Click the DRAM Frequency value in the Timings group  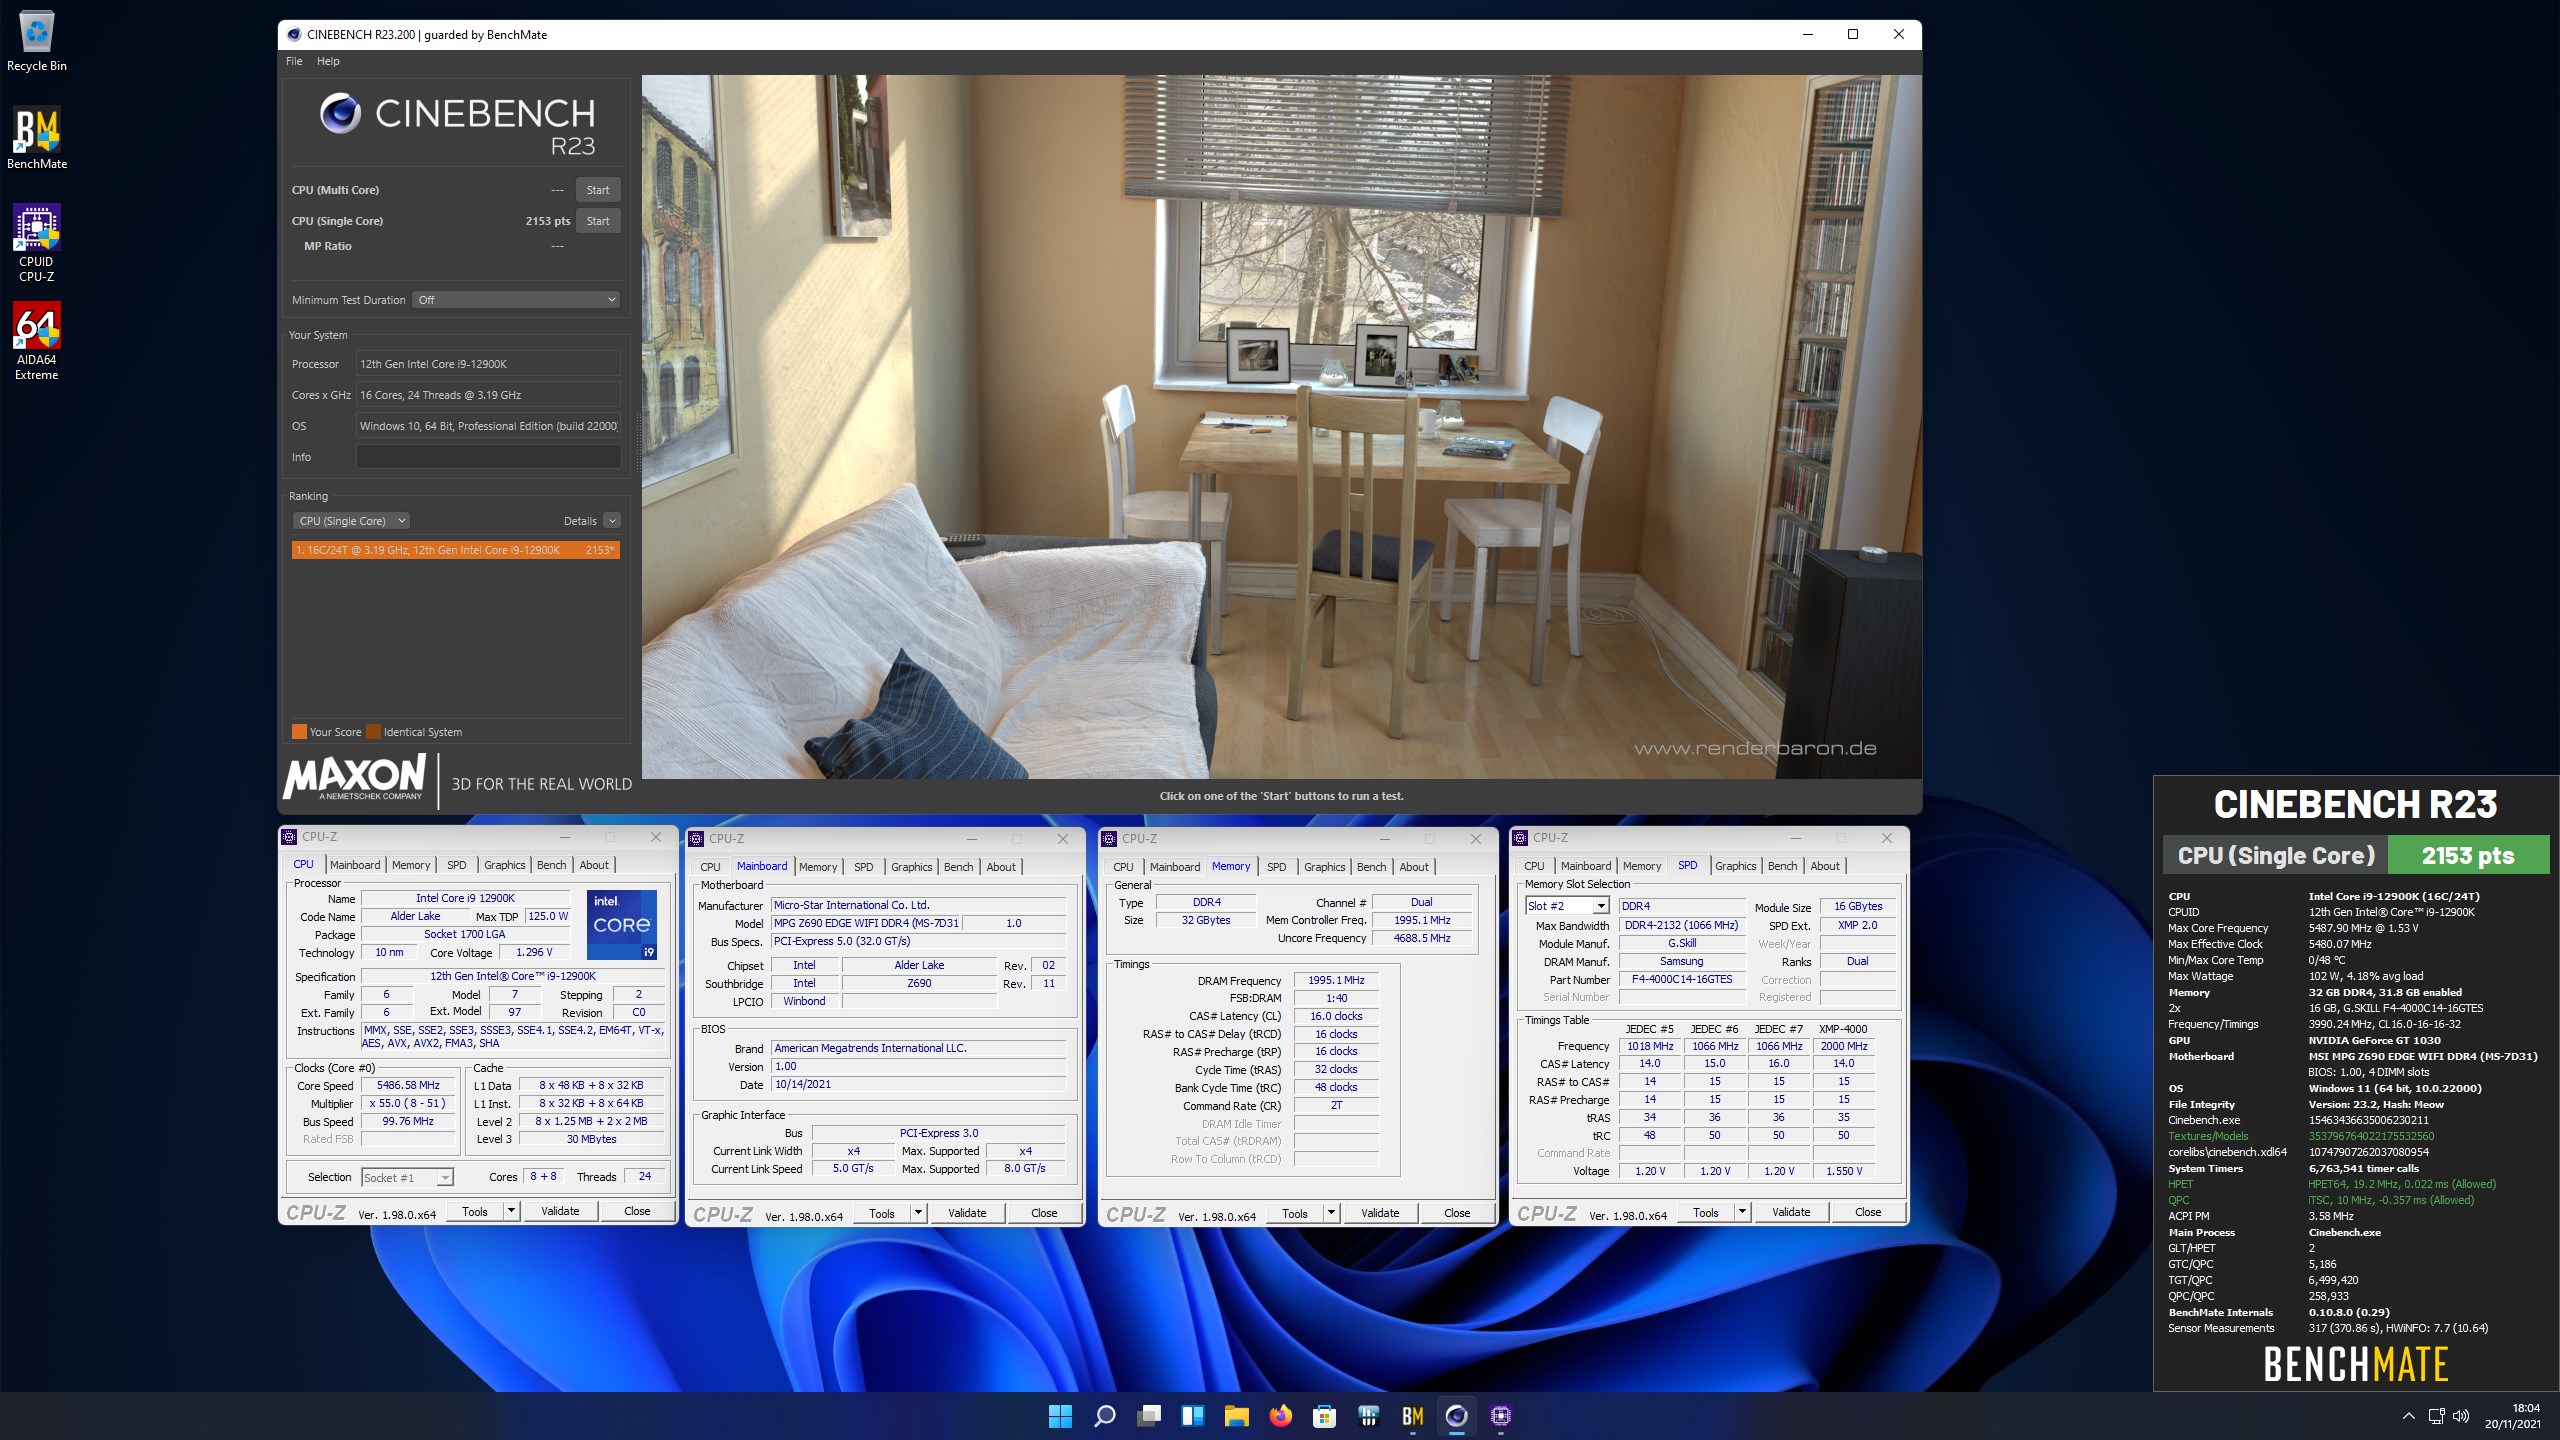[x=1336, y=981]
